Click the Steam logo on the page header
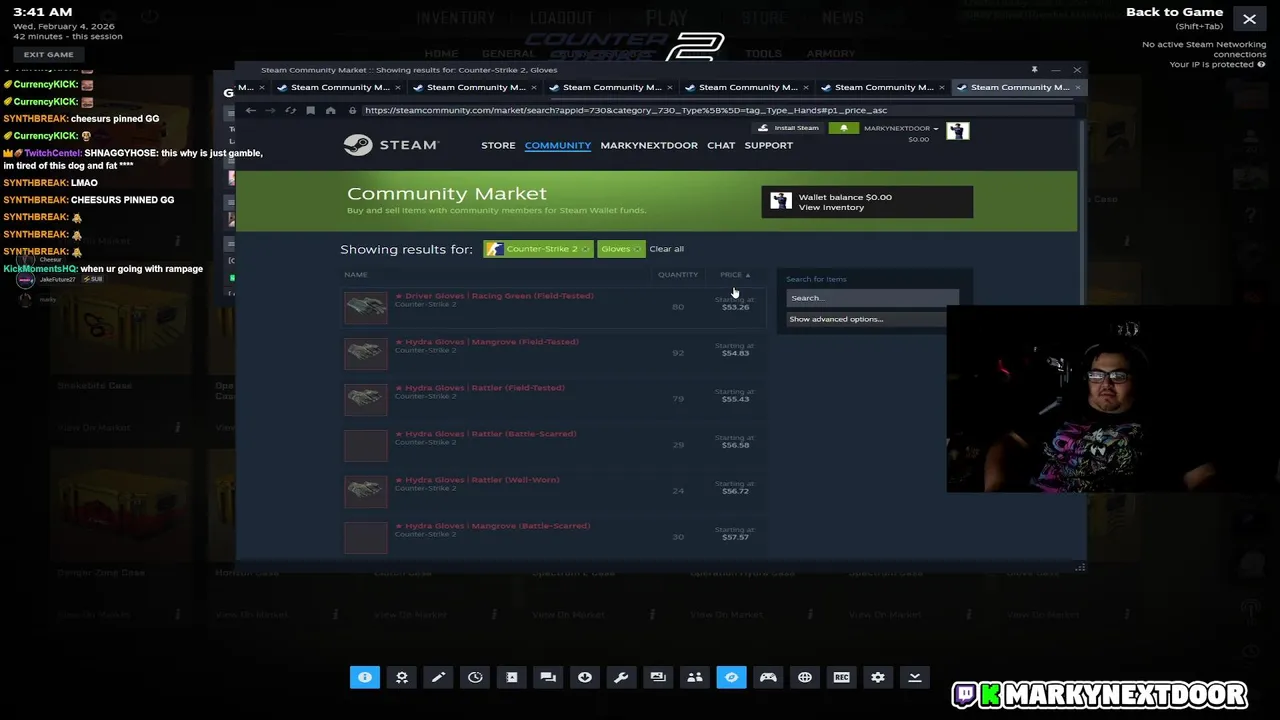 [391, 145]
